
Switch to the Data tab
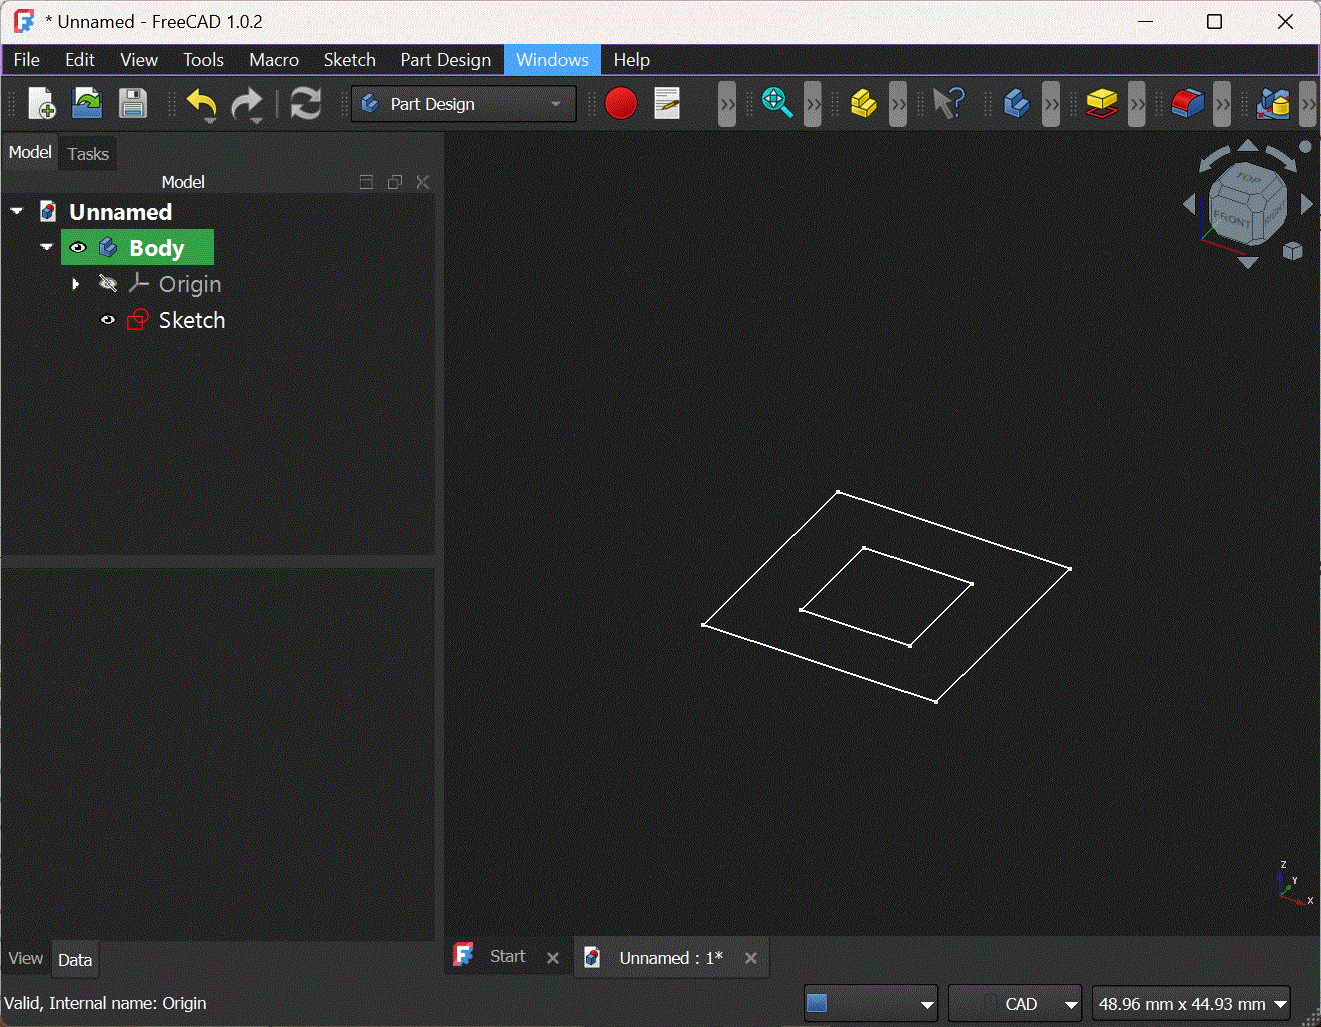[75, 958]
